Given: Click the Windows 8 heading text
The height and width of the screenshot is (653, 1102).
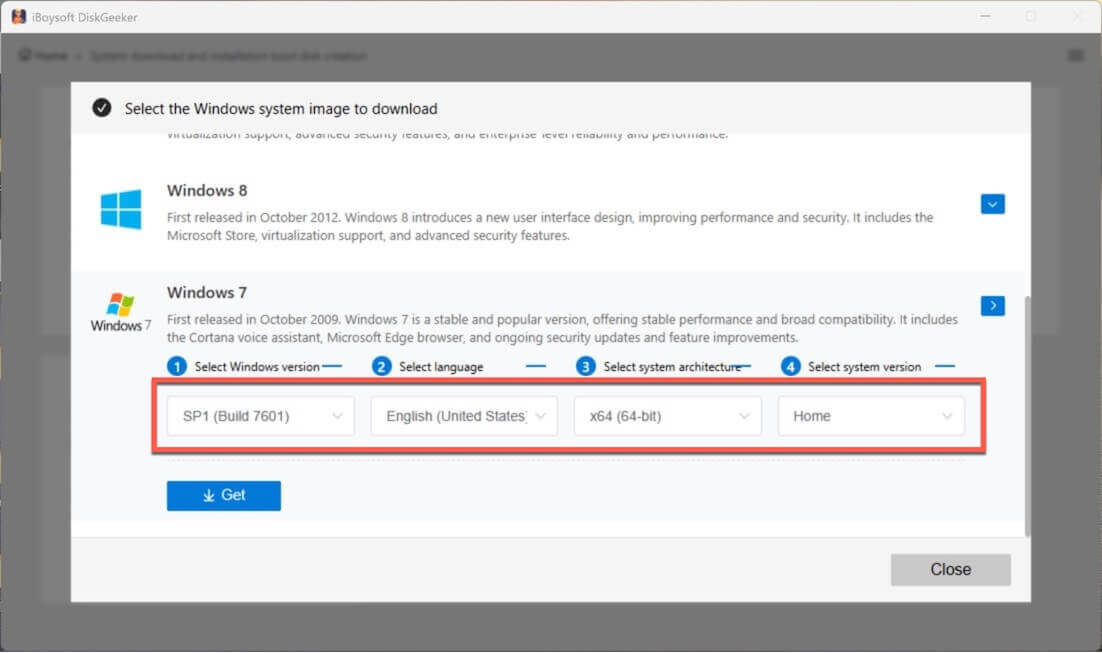Looking at the screenshot, I should 207,190.
